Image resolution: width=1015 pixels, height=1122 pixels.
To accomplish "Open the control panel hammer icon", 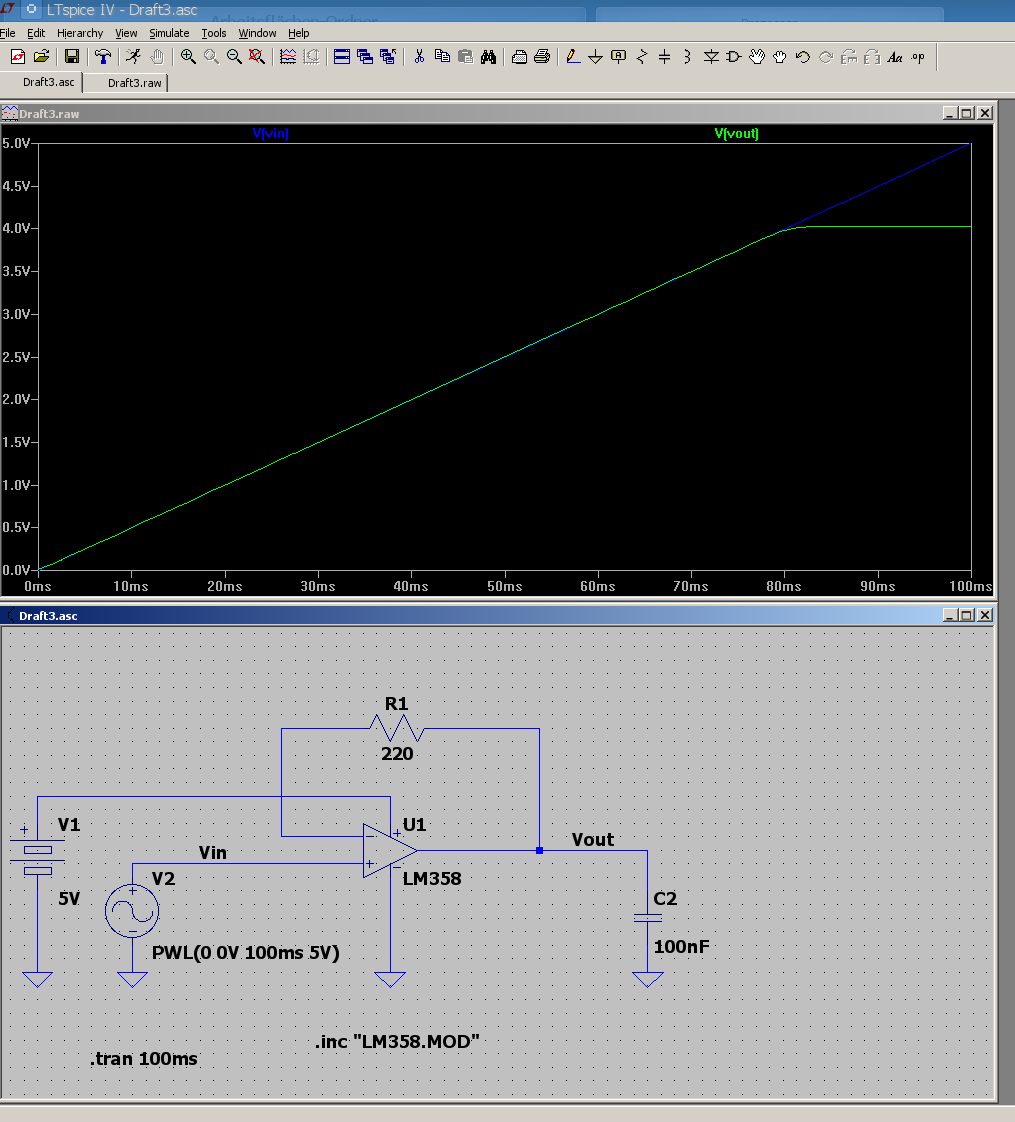I will [x=102, y=57].
